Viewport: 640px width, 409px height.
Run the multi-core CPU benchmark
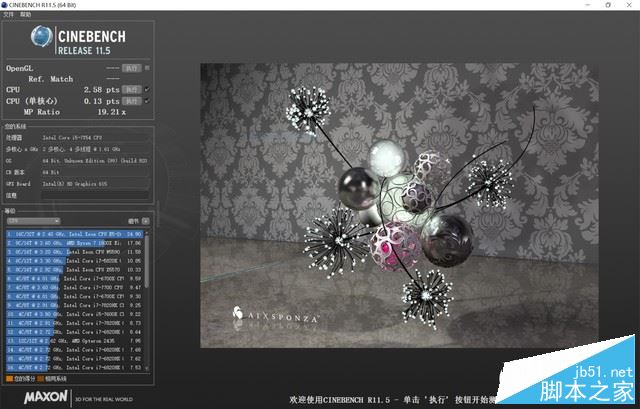coord(131,89)
